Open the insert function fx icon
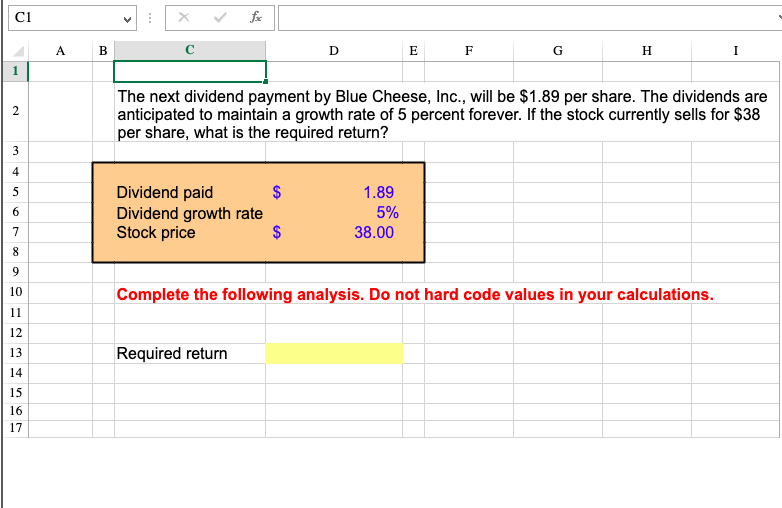The height and width of the screenshot is (508, 782). tap(256, 17)
